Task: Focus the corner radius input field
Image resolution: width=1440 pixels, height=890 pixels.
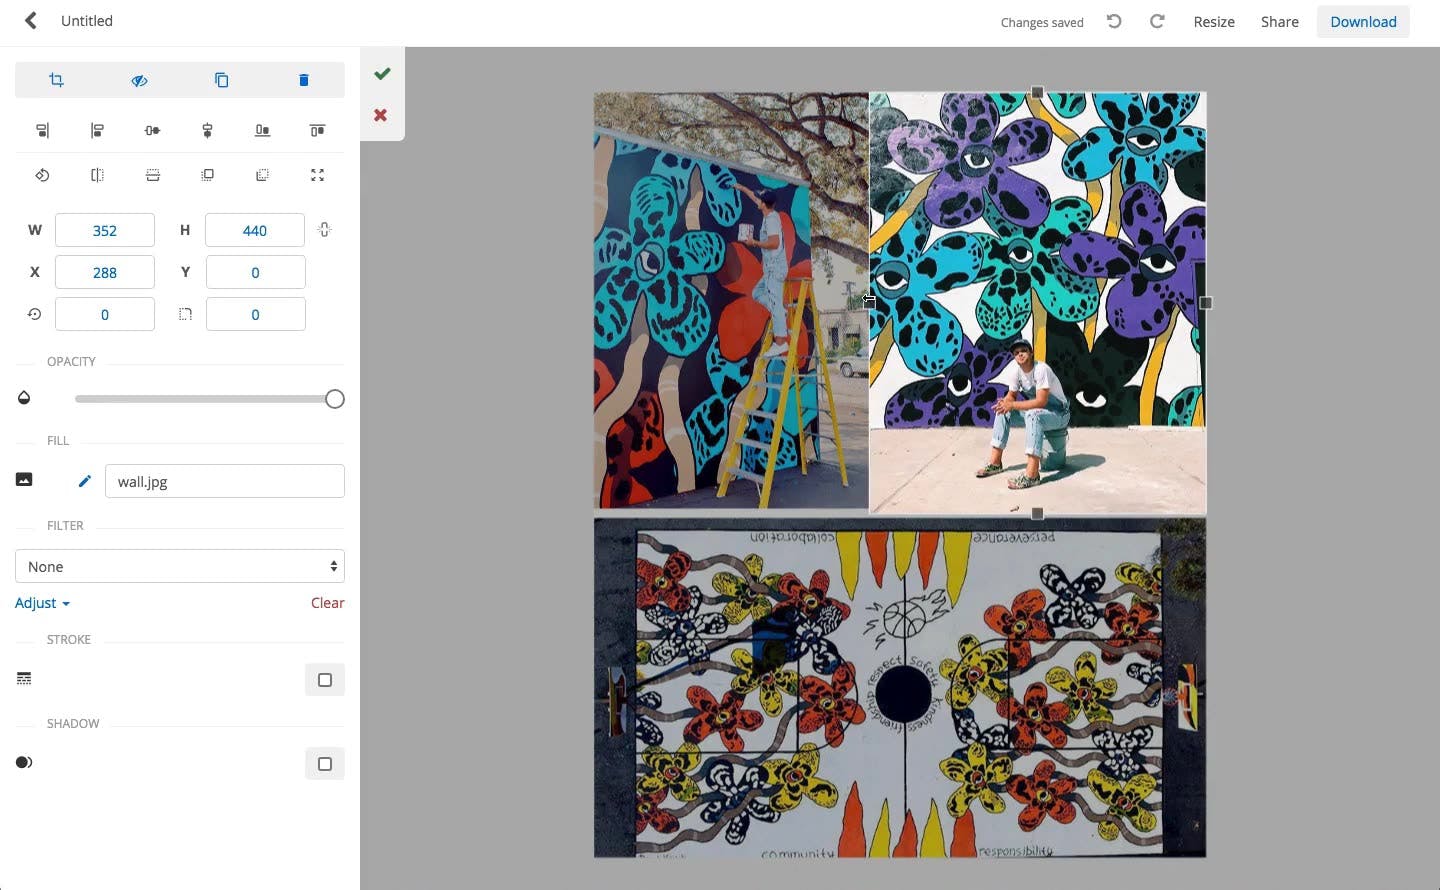Action: [256, 314]
